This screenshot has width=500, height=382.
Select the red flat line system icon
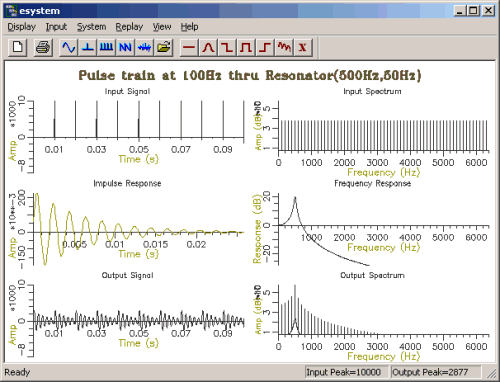tap(189, 47)
